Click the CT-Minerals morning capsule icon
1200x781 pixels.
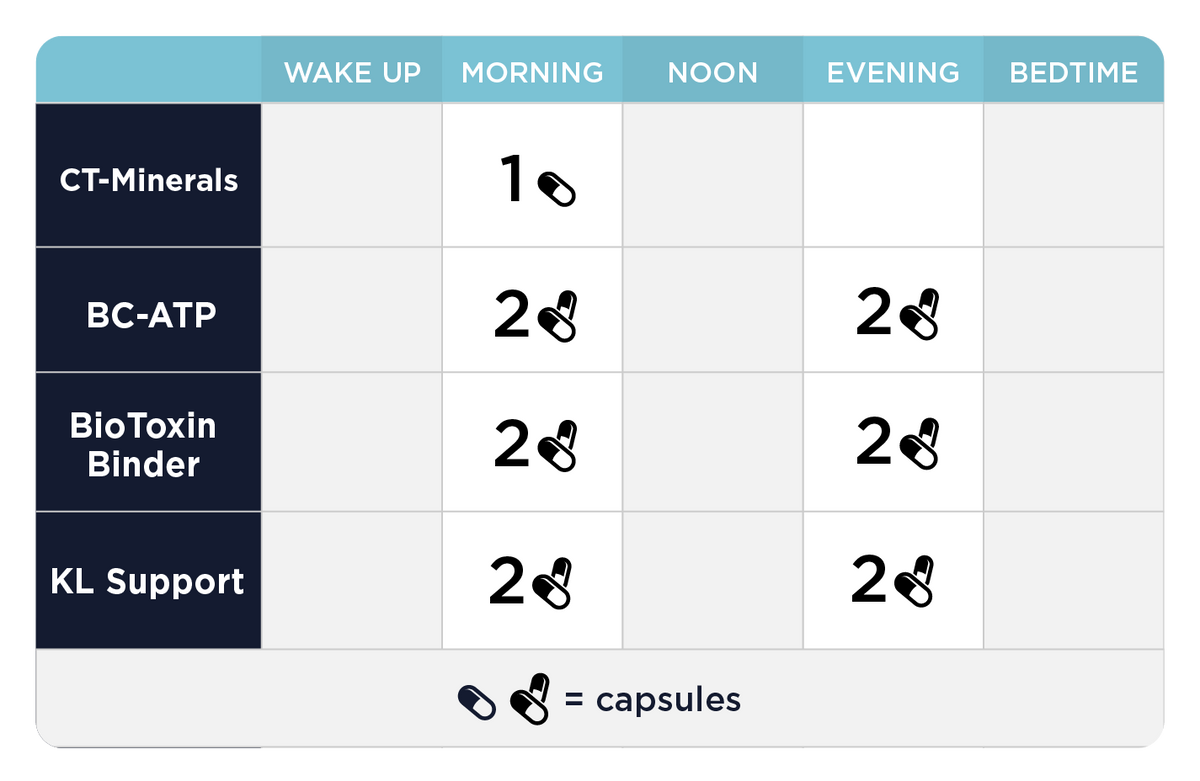[557, 188]
